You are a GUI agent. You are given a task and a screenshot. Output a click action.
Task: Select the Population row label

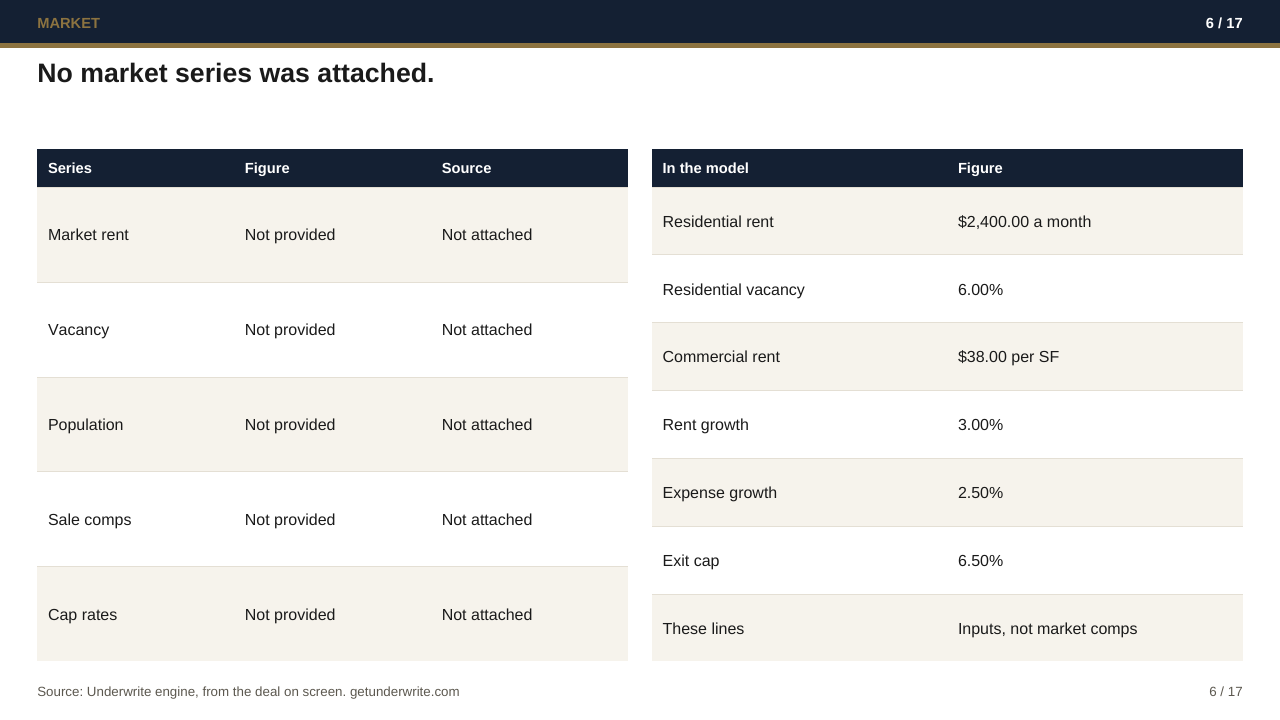click(85, 425)
